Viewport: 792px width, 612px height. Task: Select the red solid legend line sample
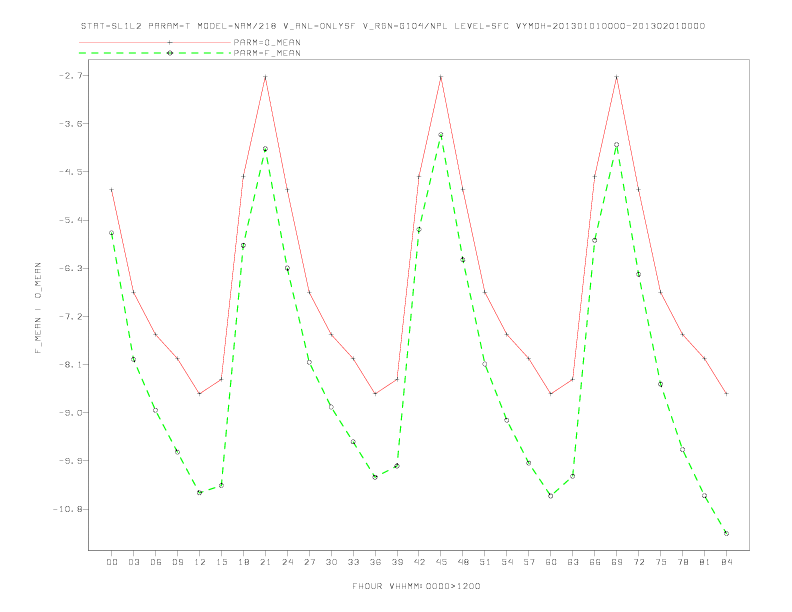pyautogui.click(x=155, y=42)
